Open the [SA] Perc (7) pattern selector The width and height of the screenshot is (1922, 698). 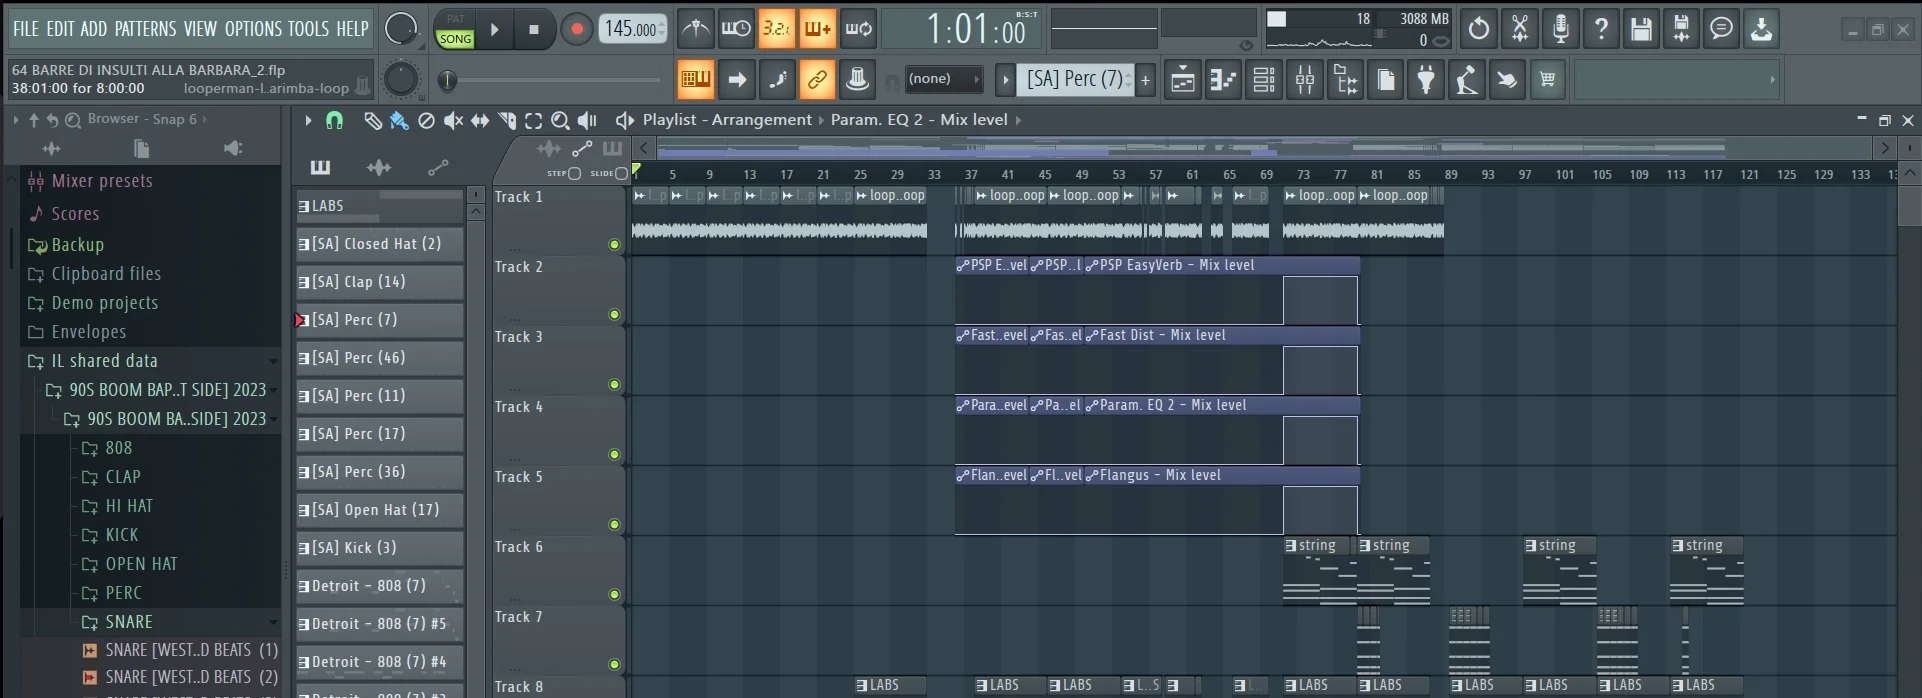pyautogui.click(x=1075, y=79)
